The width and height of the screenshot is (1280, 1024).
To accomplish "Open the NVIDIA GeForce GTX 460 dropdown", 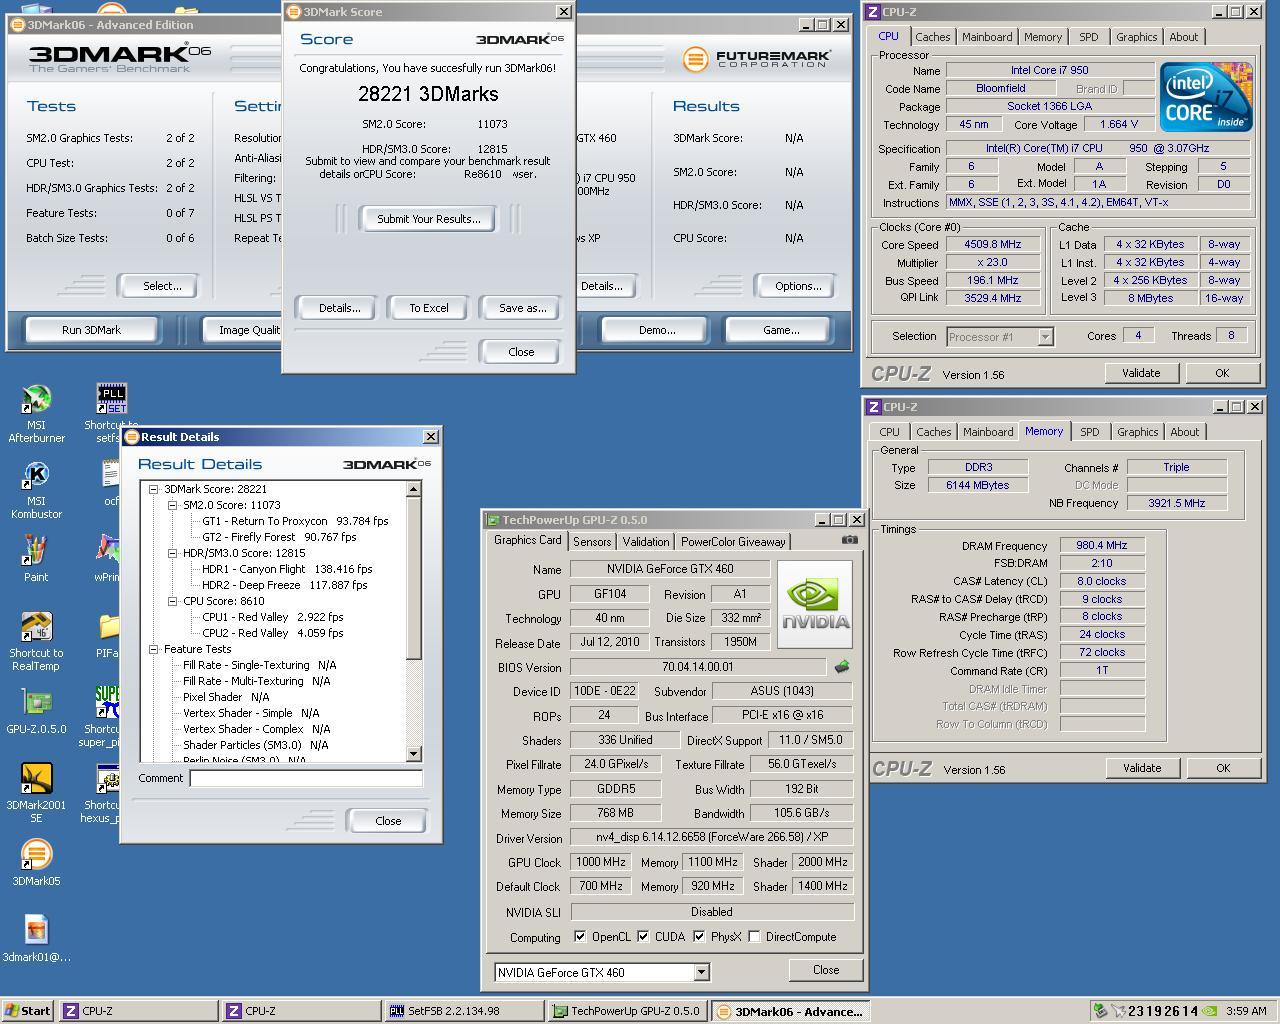I will point(701,972).
